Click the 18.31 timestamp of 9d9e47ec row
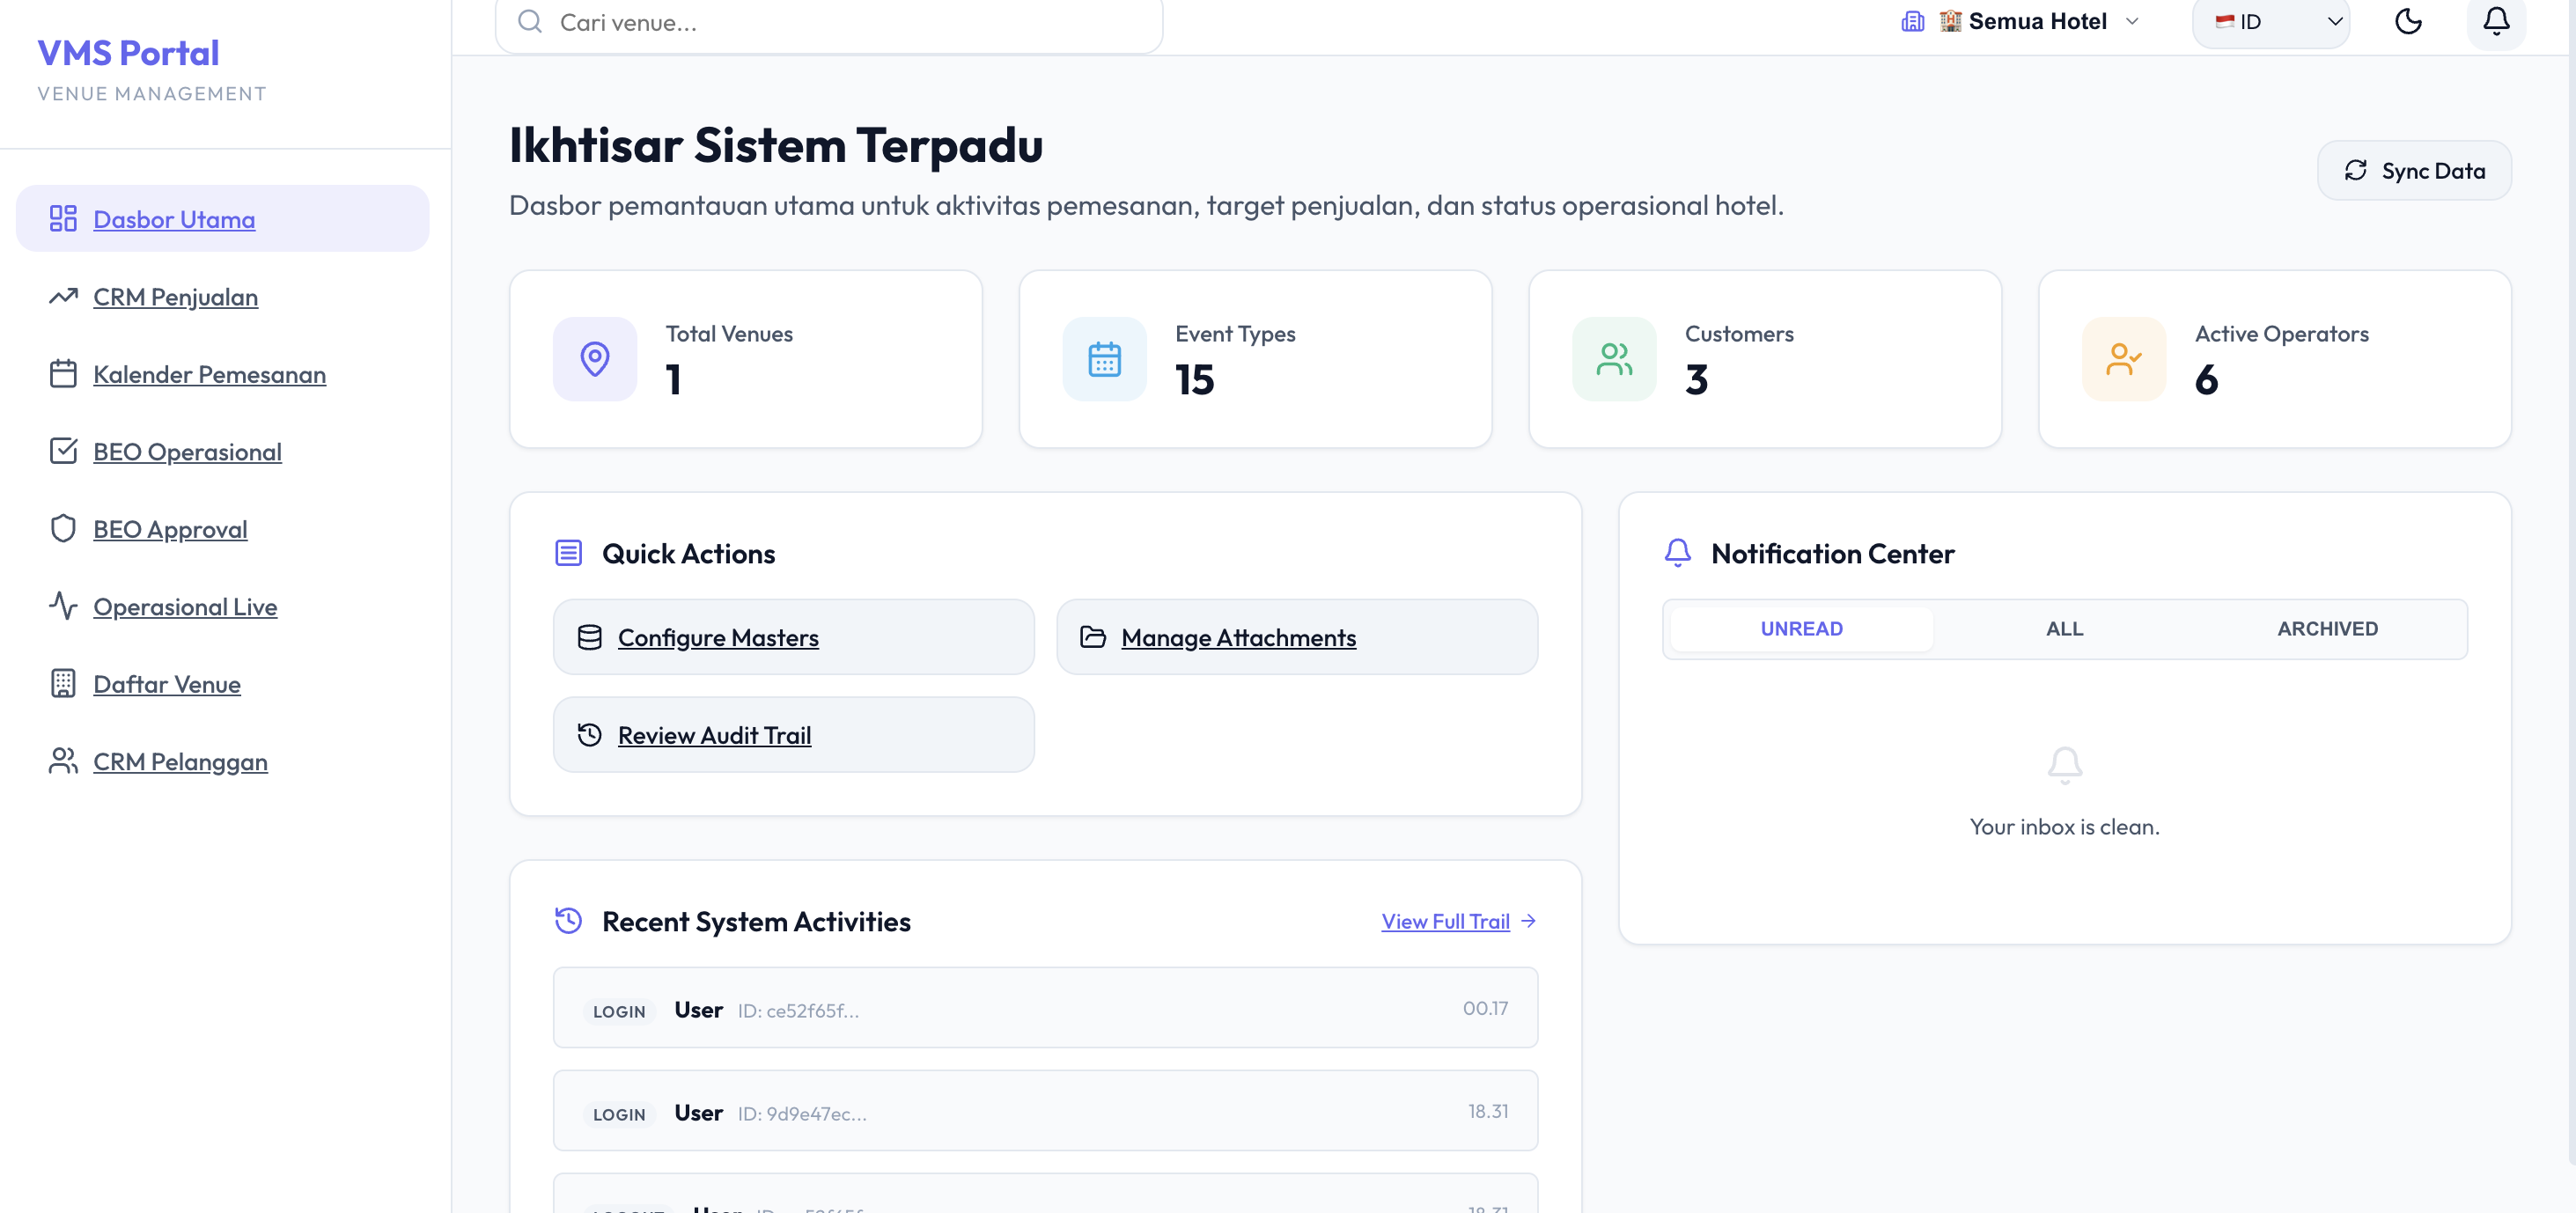Viewport: 2576px width, 1213px height. click(1488, 1110)
